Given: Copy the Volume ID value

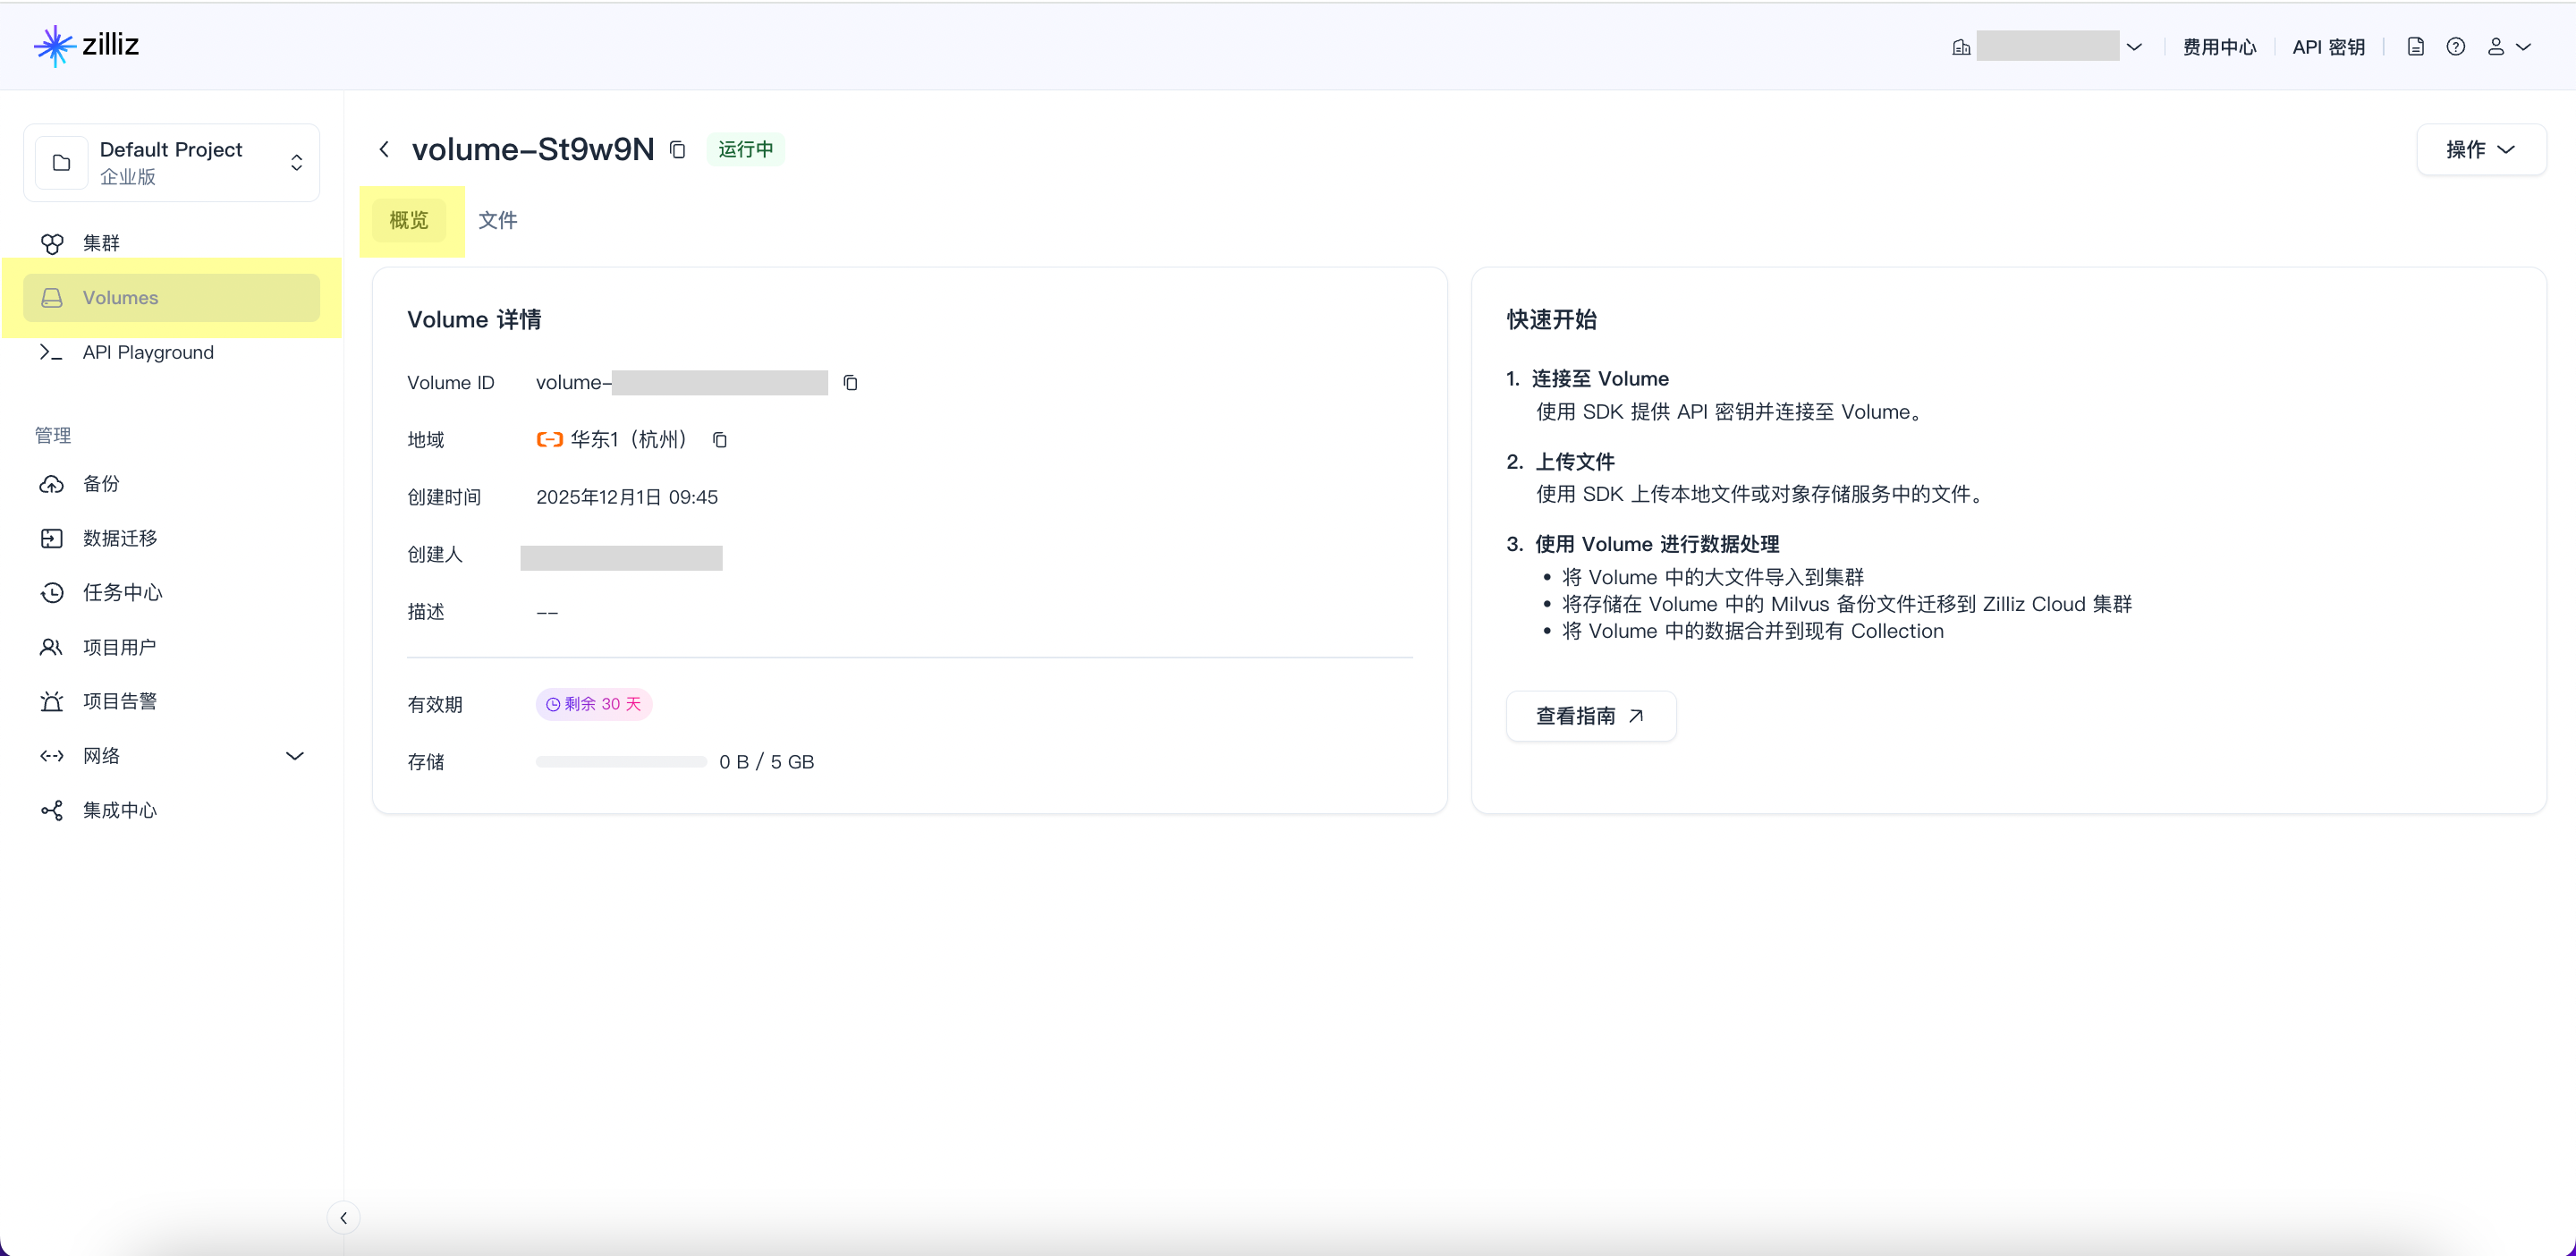Looking at the screenshot, I should click(x=850, y=383).
